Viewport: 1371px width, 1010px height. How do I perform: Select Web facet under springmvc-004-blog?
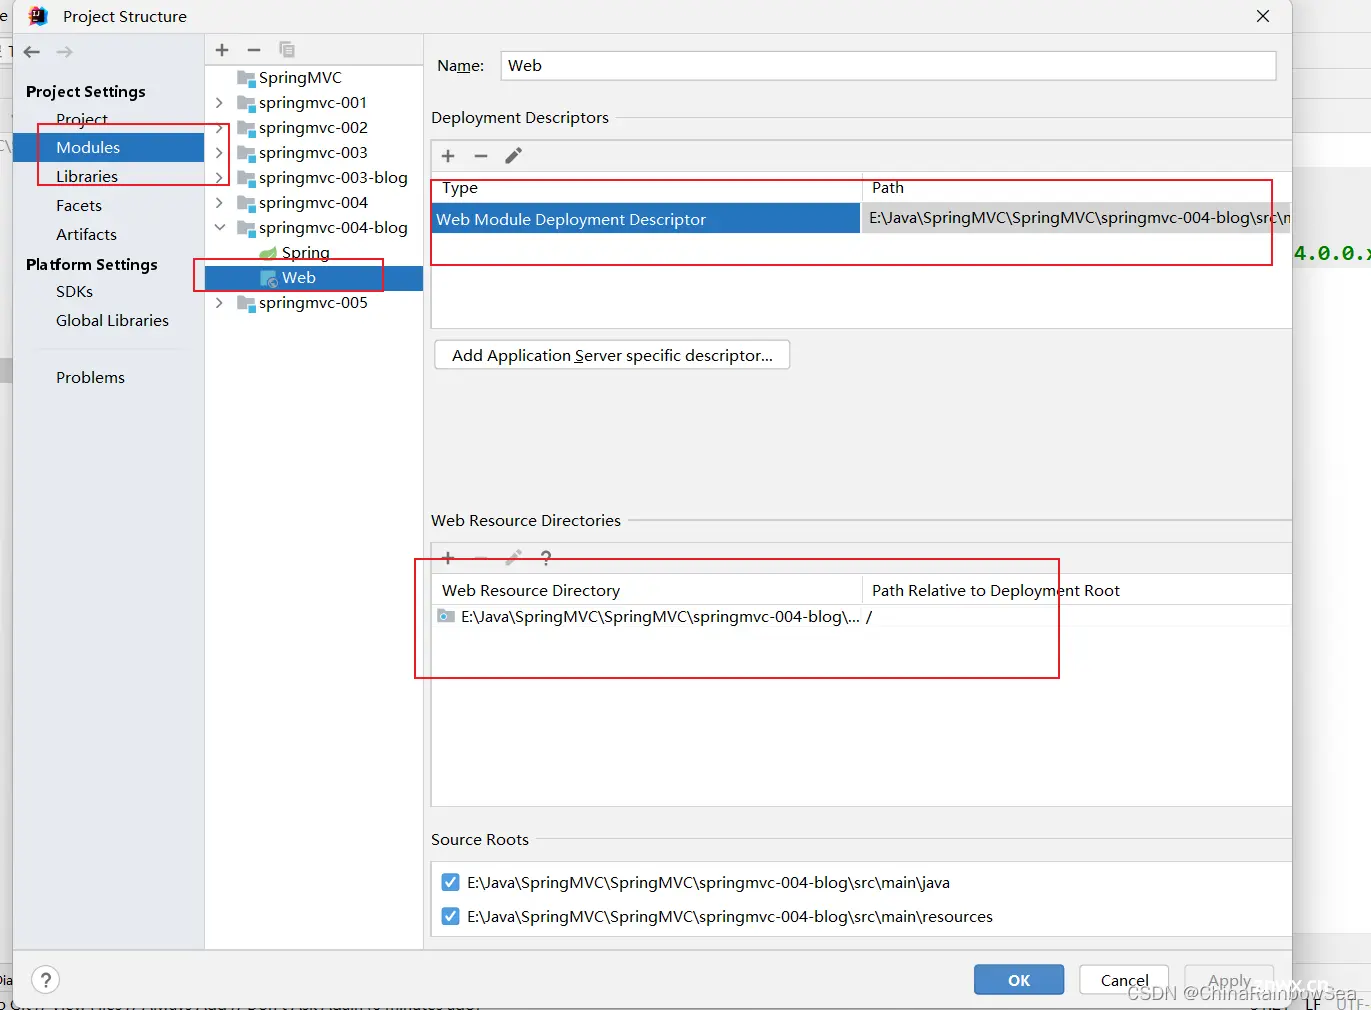(x=298, y=278)
